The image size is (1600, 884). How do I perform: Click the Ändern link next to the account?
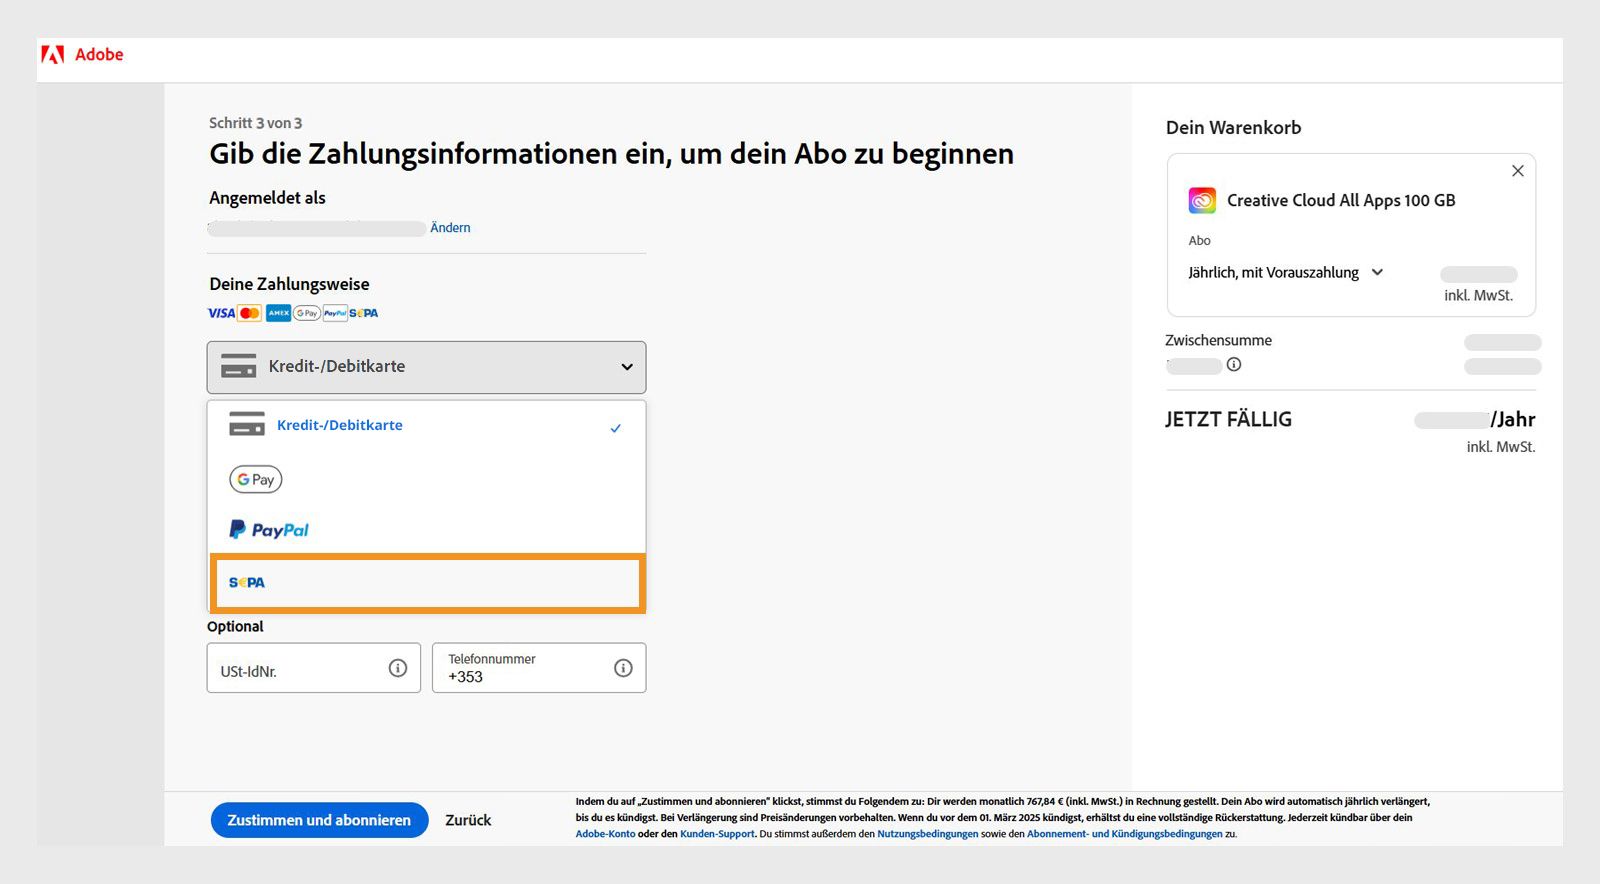click(x=450, y=228)
